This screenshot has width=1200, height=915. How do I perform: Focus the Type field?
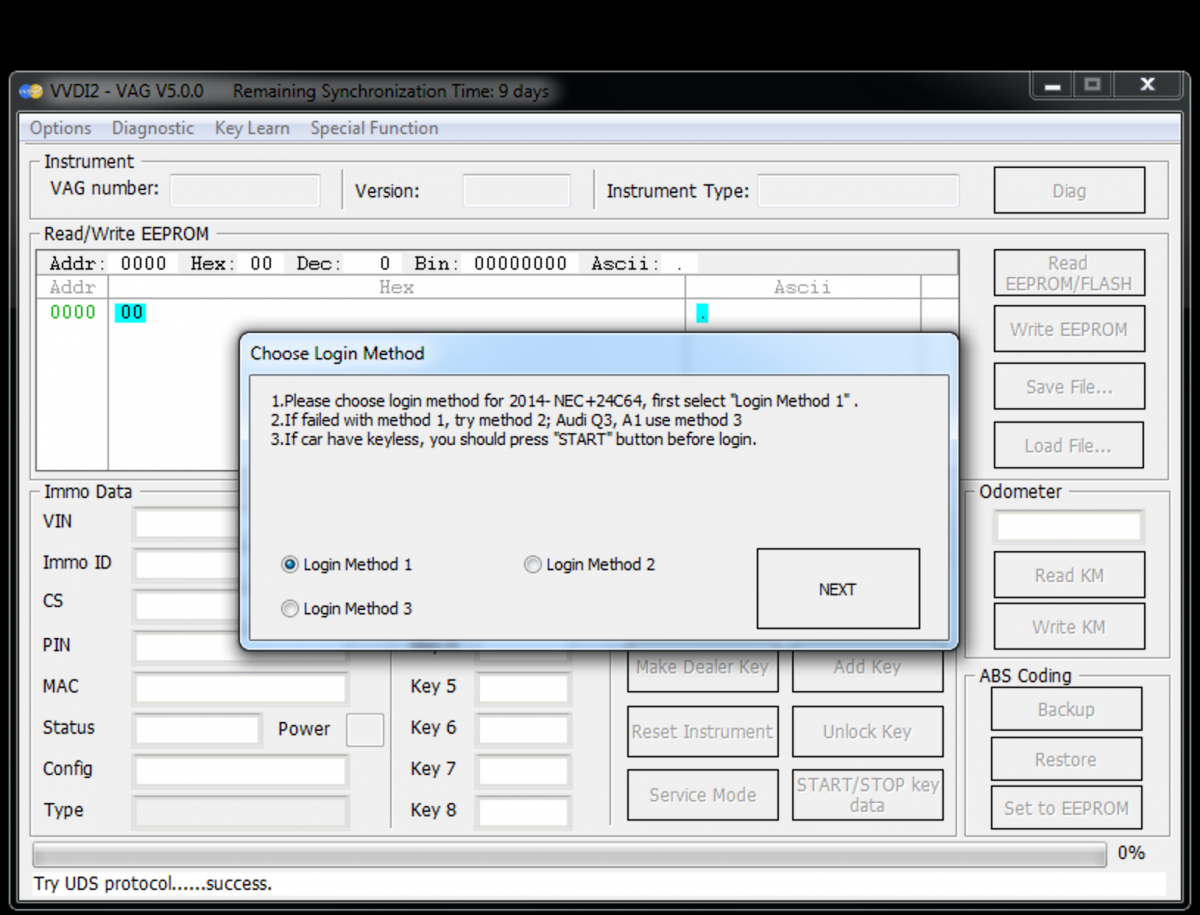click(x=241, y=811)
